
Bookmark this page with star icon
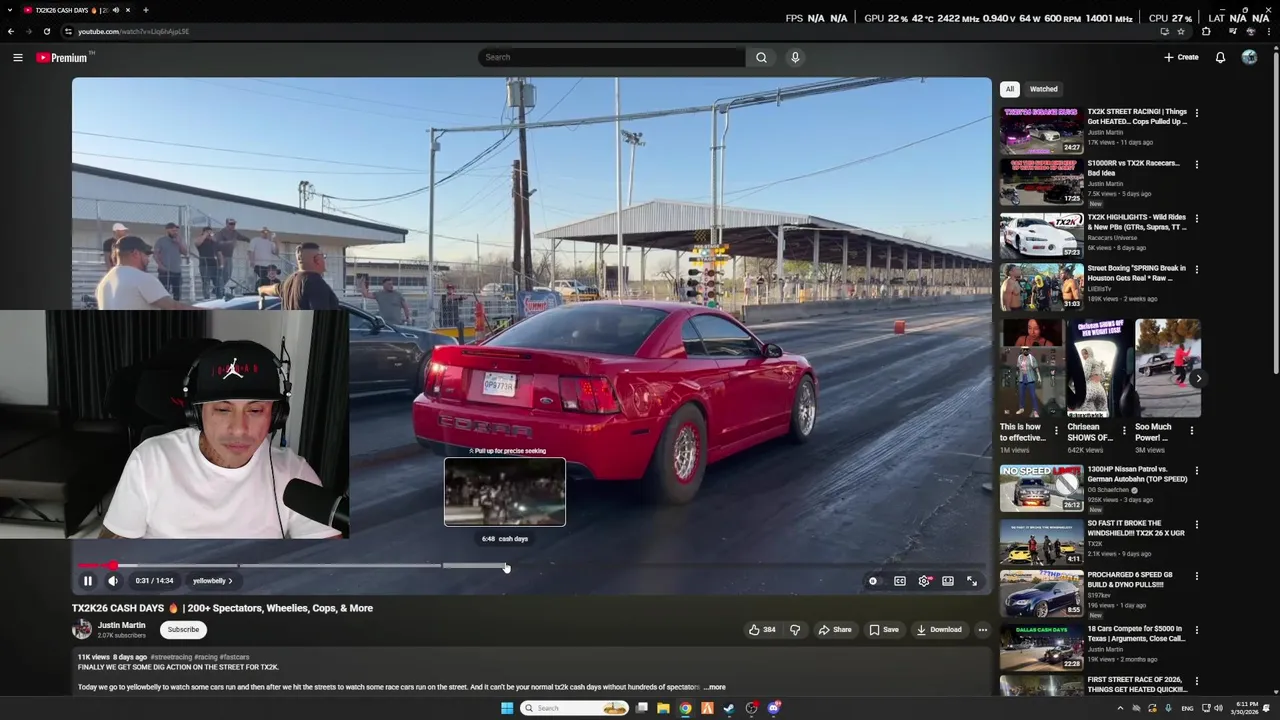[1180, 31]
